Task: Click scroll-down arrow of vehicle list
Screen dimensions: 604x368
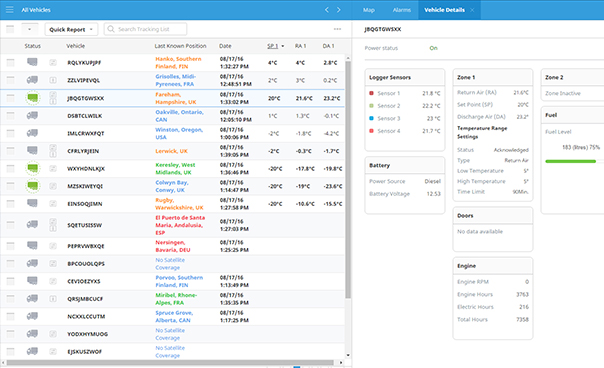Action: (x=348, y=355)
